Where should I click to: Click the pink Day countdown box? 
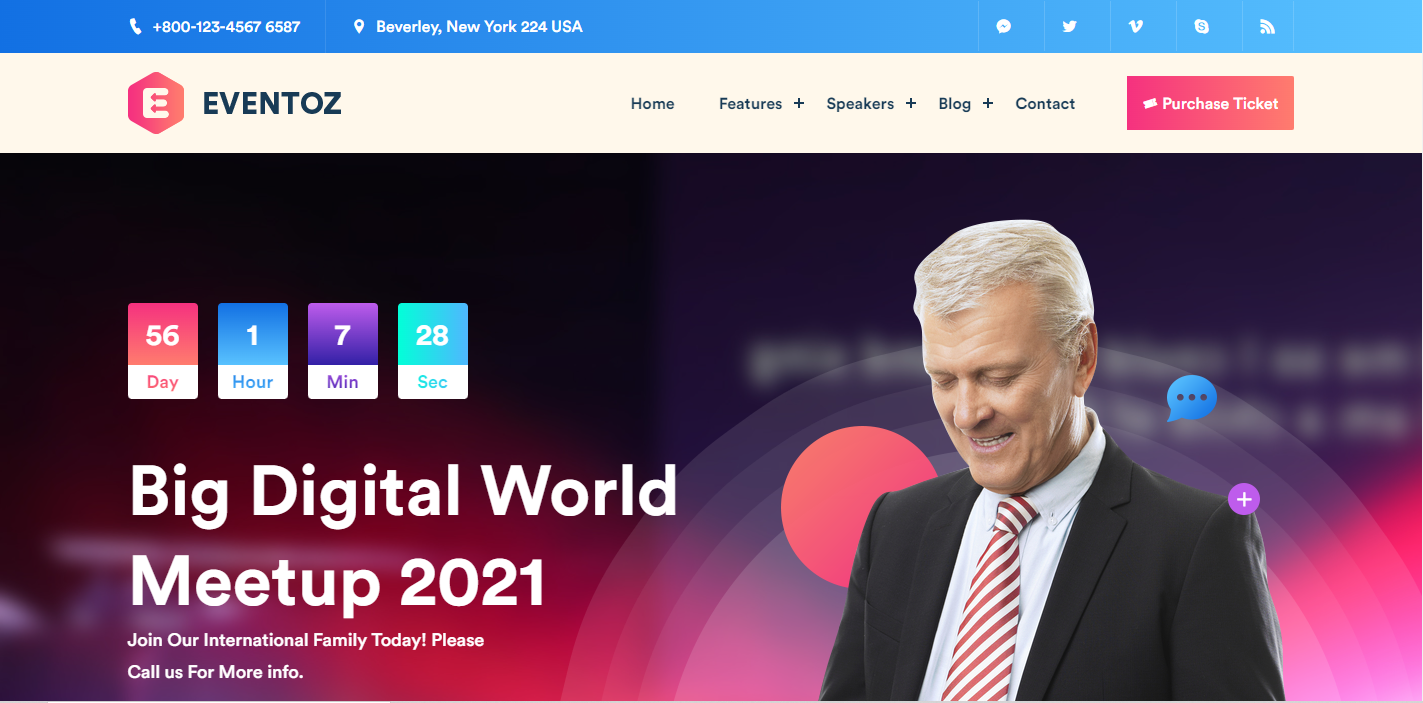click(163, 351)
